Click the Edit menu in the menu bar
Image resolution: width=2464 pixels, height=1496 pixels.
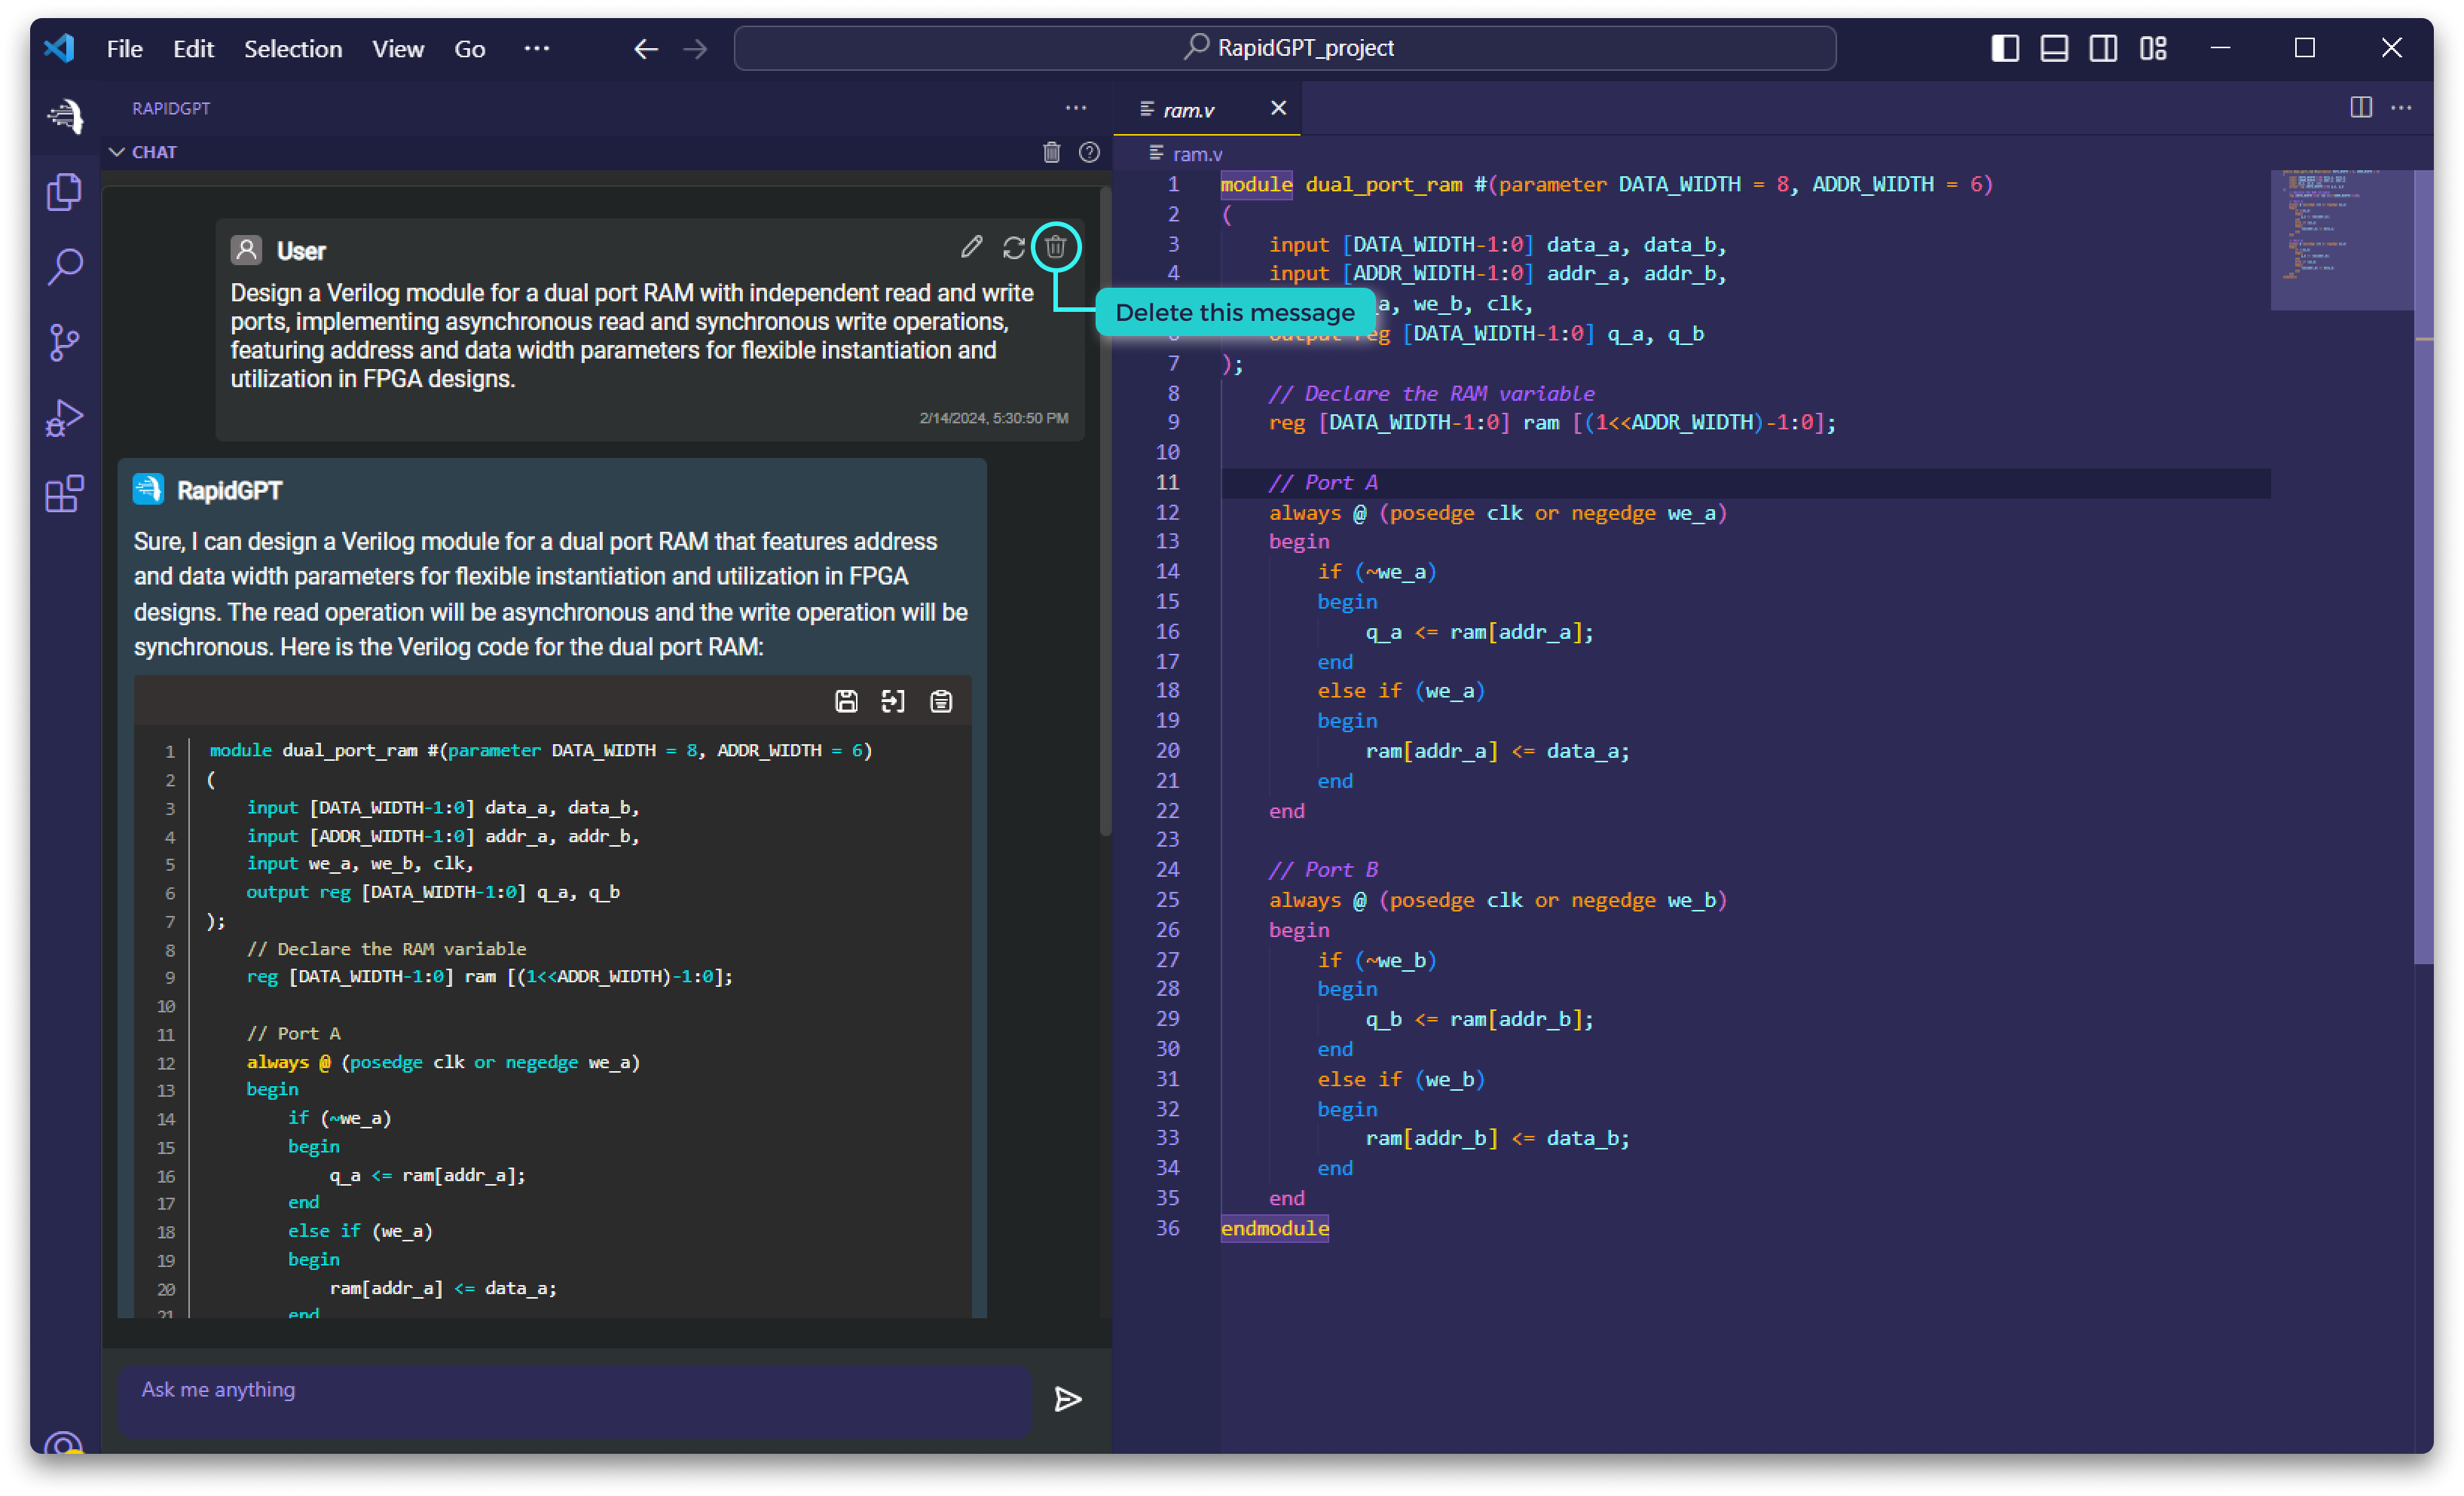click(192, 47)
